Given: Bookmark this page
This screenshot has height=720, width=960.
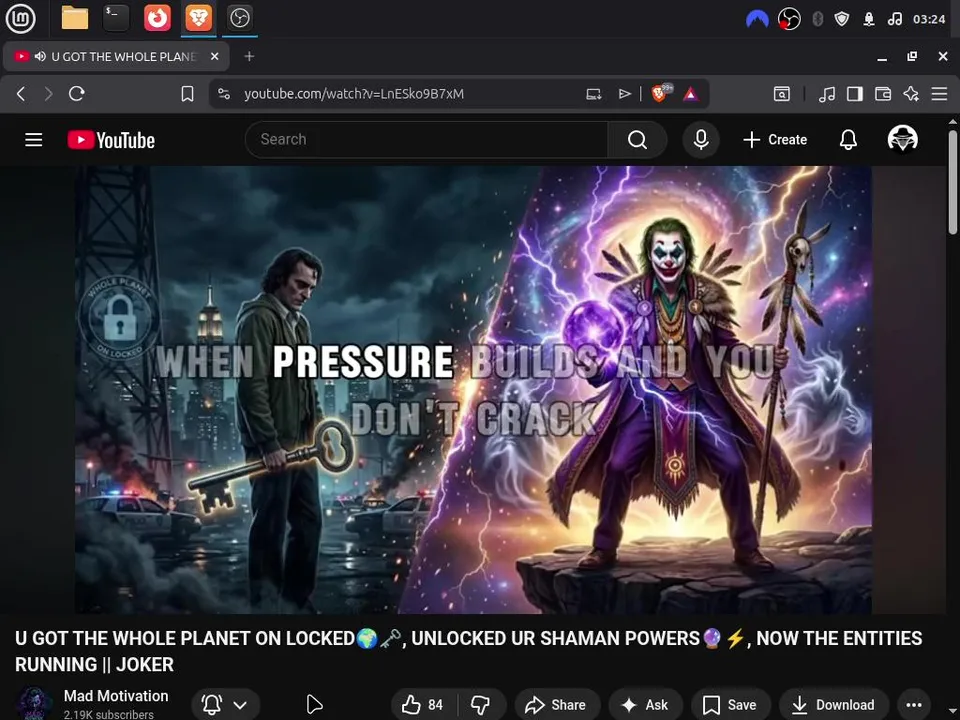Looking at the screenshot, I should coord(187,94).
